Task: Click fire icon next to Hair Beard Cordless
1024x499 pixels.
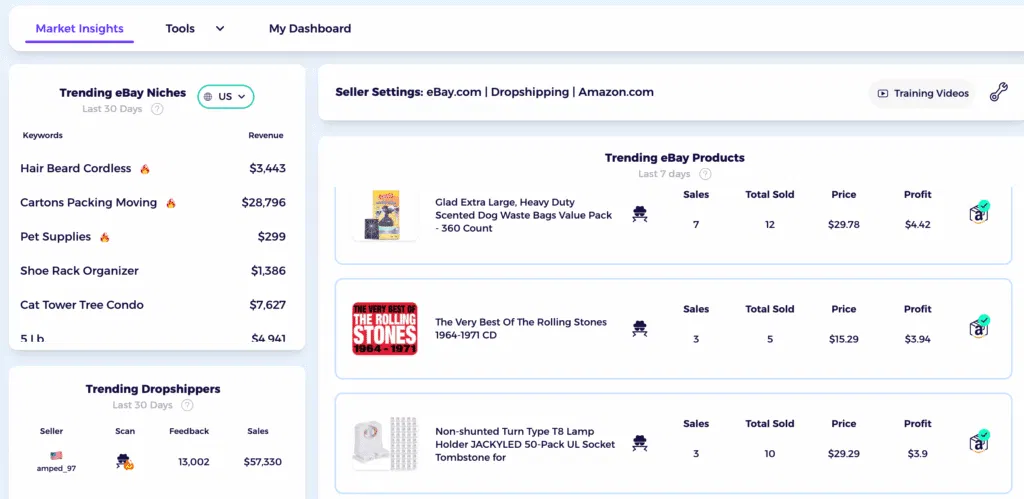Action: (x=145, y=169)
